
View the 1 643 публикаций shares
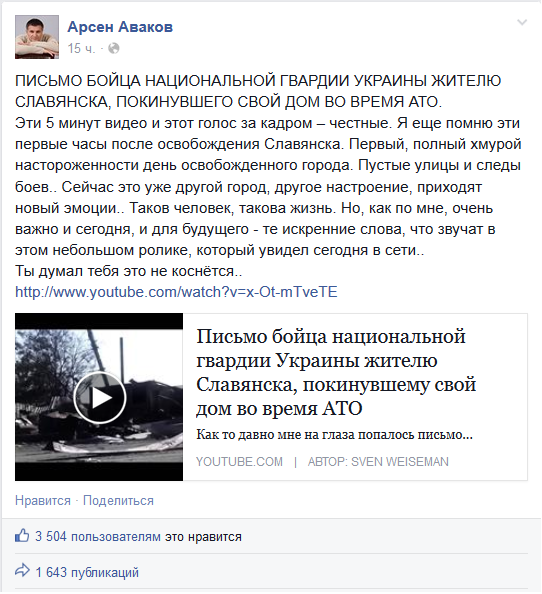(x=87, y=572)
